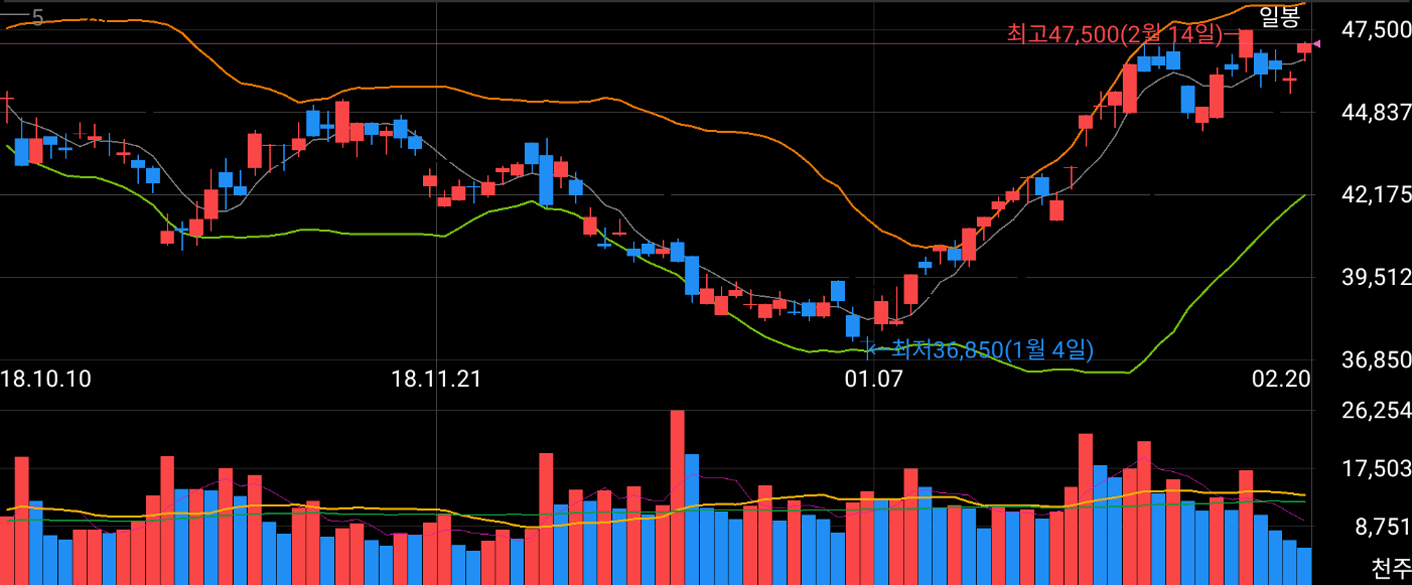Click the 18.10.10 date axis label
This screenshot has height=585, width=1412.
tap(46, 379)
